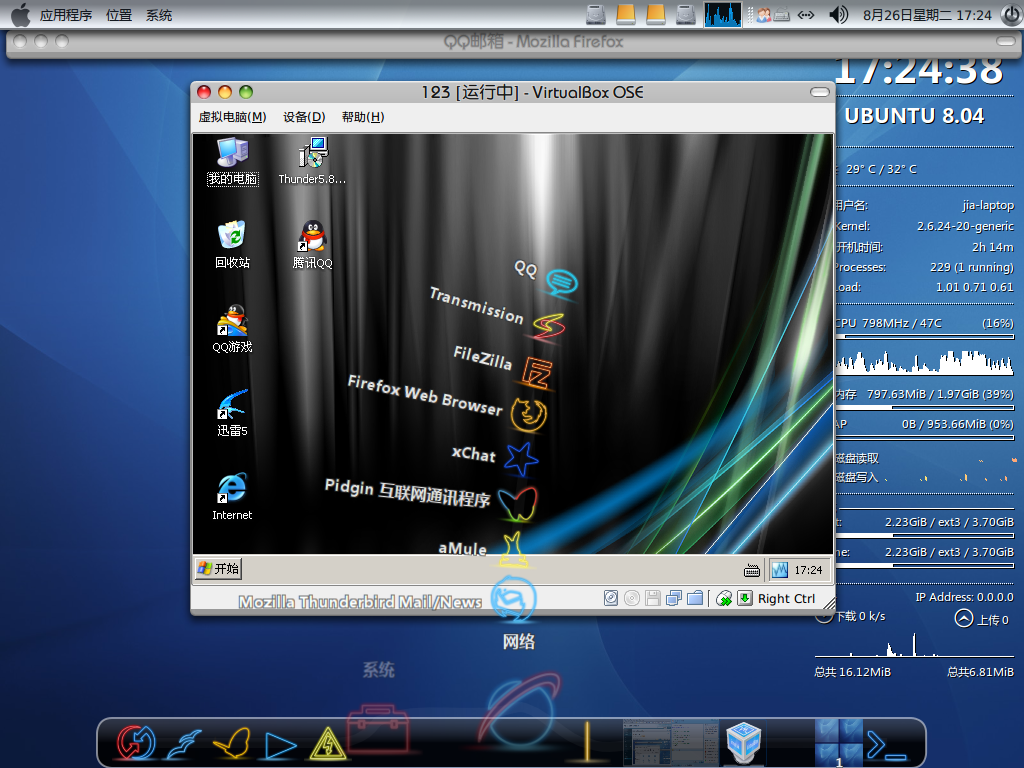Screen dimensions: 1024x768
Task: Open the 系统 menu in the top panel
Action: [x=159, y=15]
